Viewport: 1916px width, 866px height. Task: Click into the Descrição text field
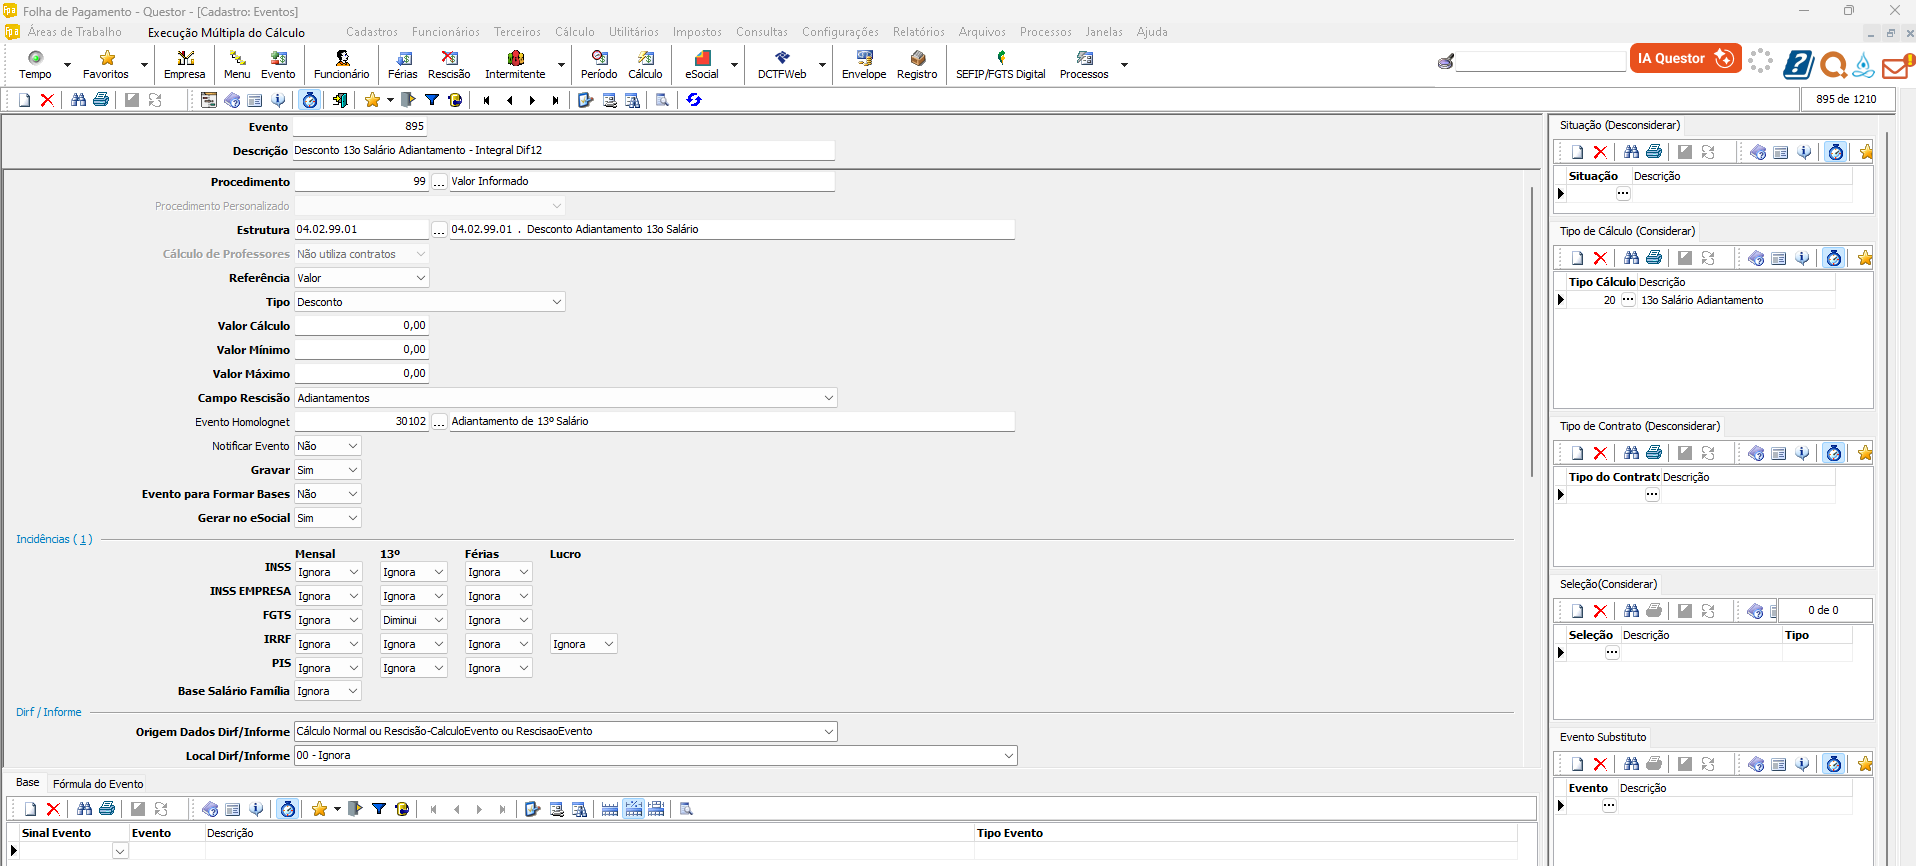[563, 150]
